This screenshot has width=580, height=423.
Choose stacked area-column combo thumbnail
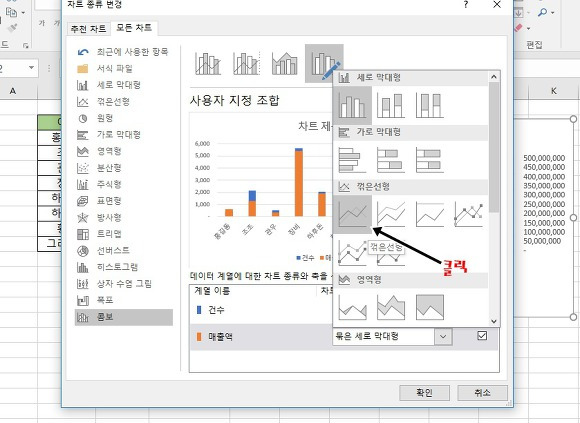click(284, 64)
